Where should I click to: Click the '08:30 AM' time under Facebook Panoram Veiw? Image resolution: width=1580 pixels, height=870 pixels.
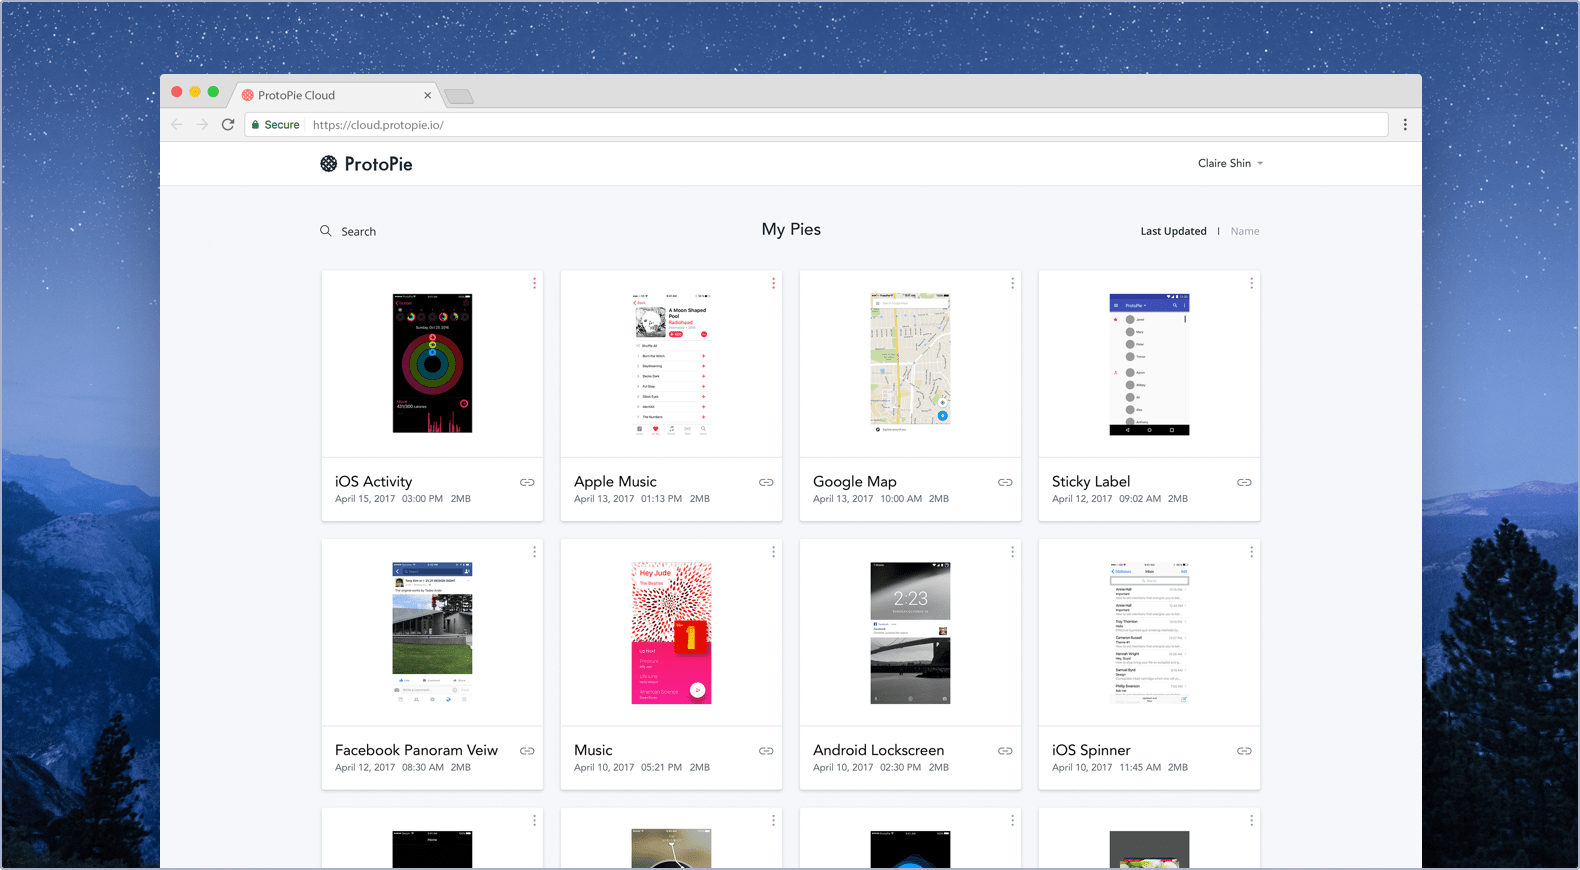tap(423, 768)
